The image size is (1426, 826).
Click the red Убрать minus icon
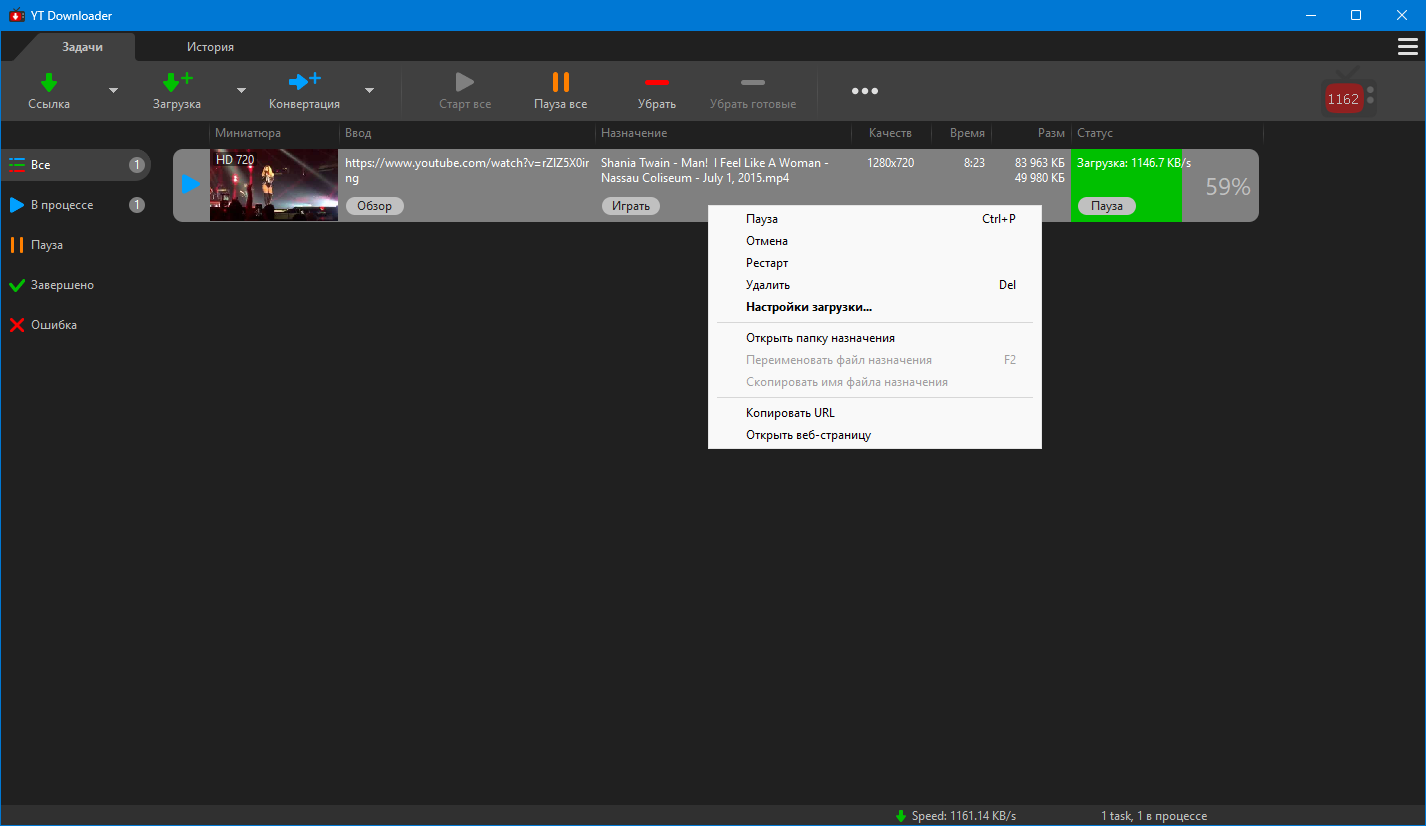click(657, 82)
